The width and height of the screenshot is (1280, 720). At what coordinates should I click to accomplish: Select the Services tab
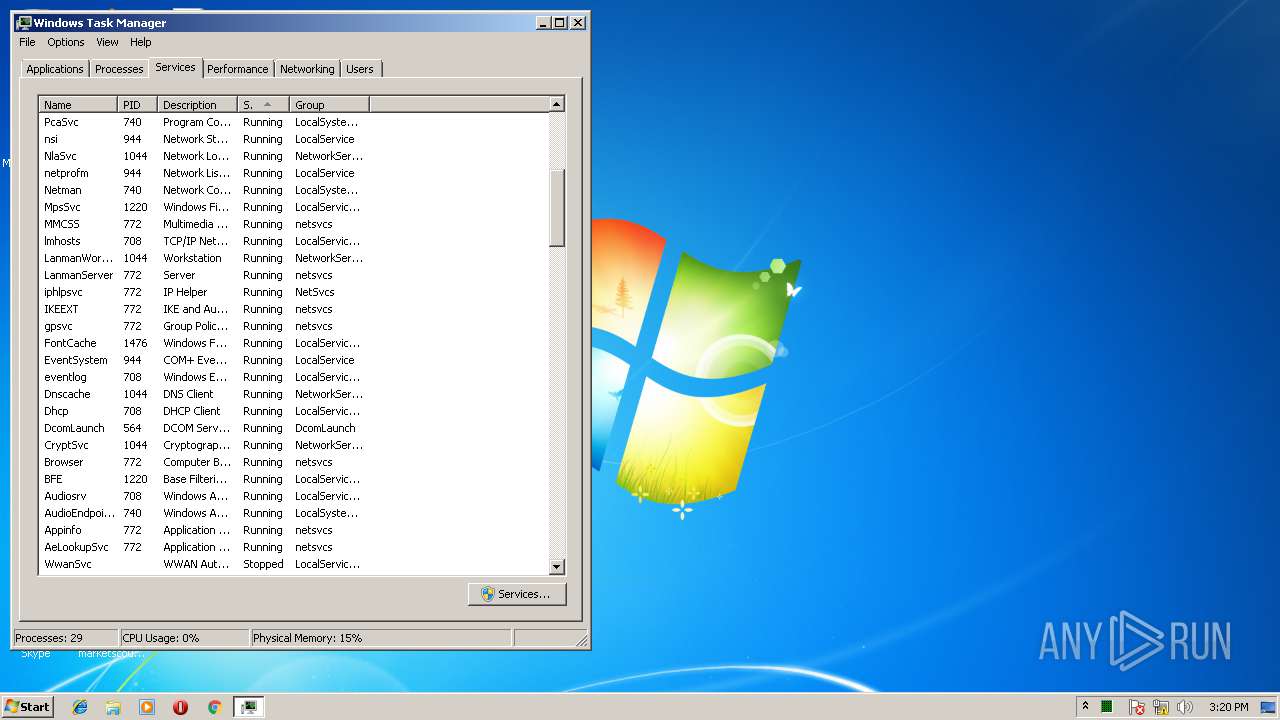[x=175, y=67]
